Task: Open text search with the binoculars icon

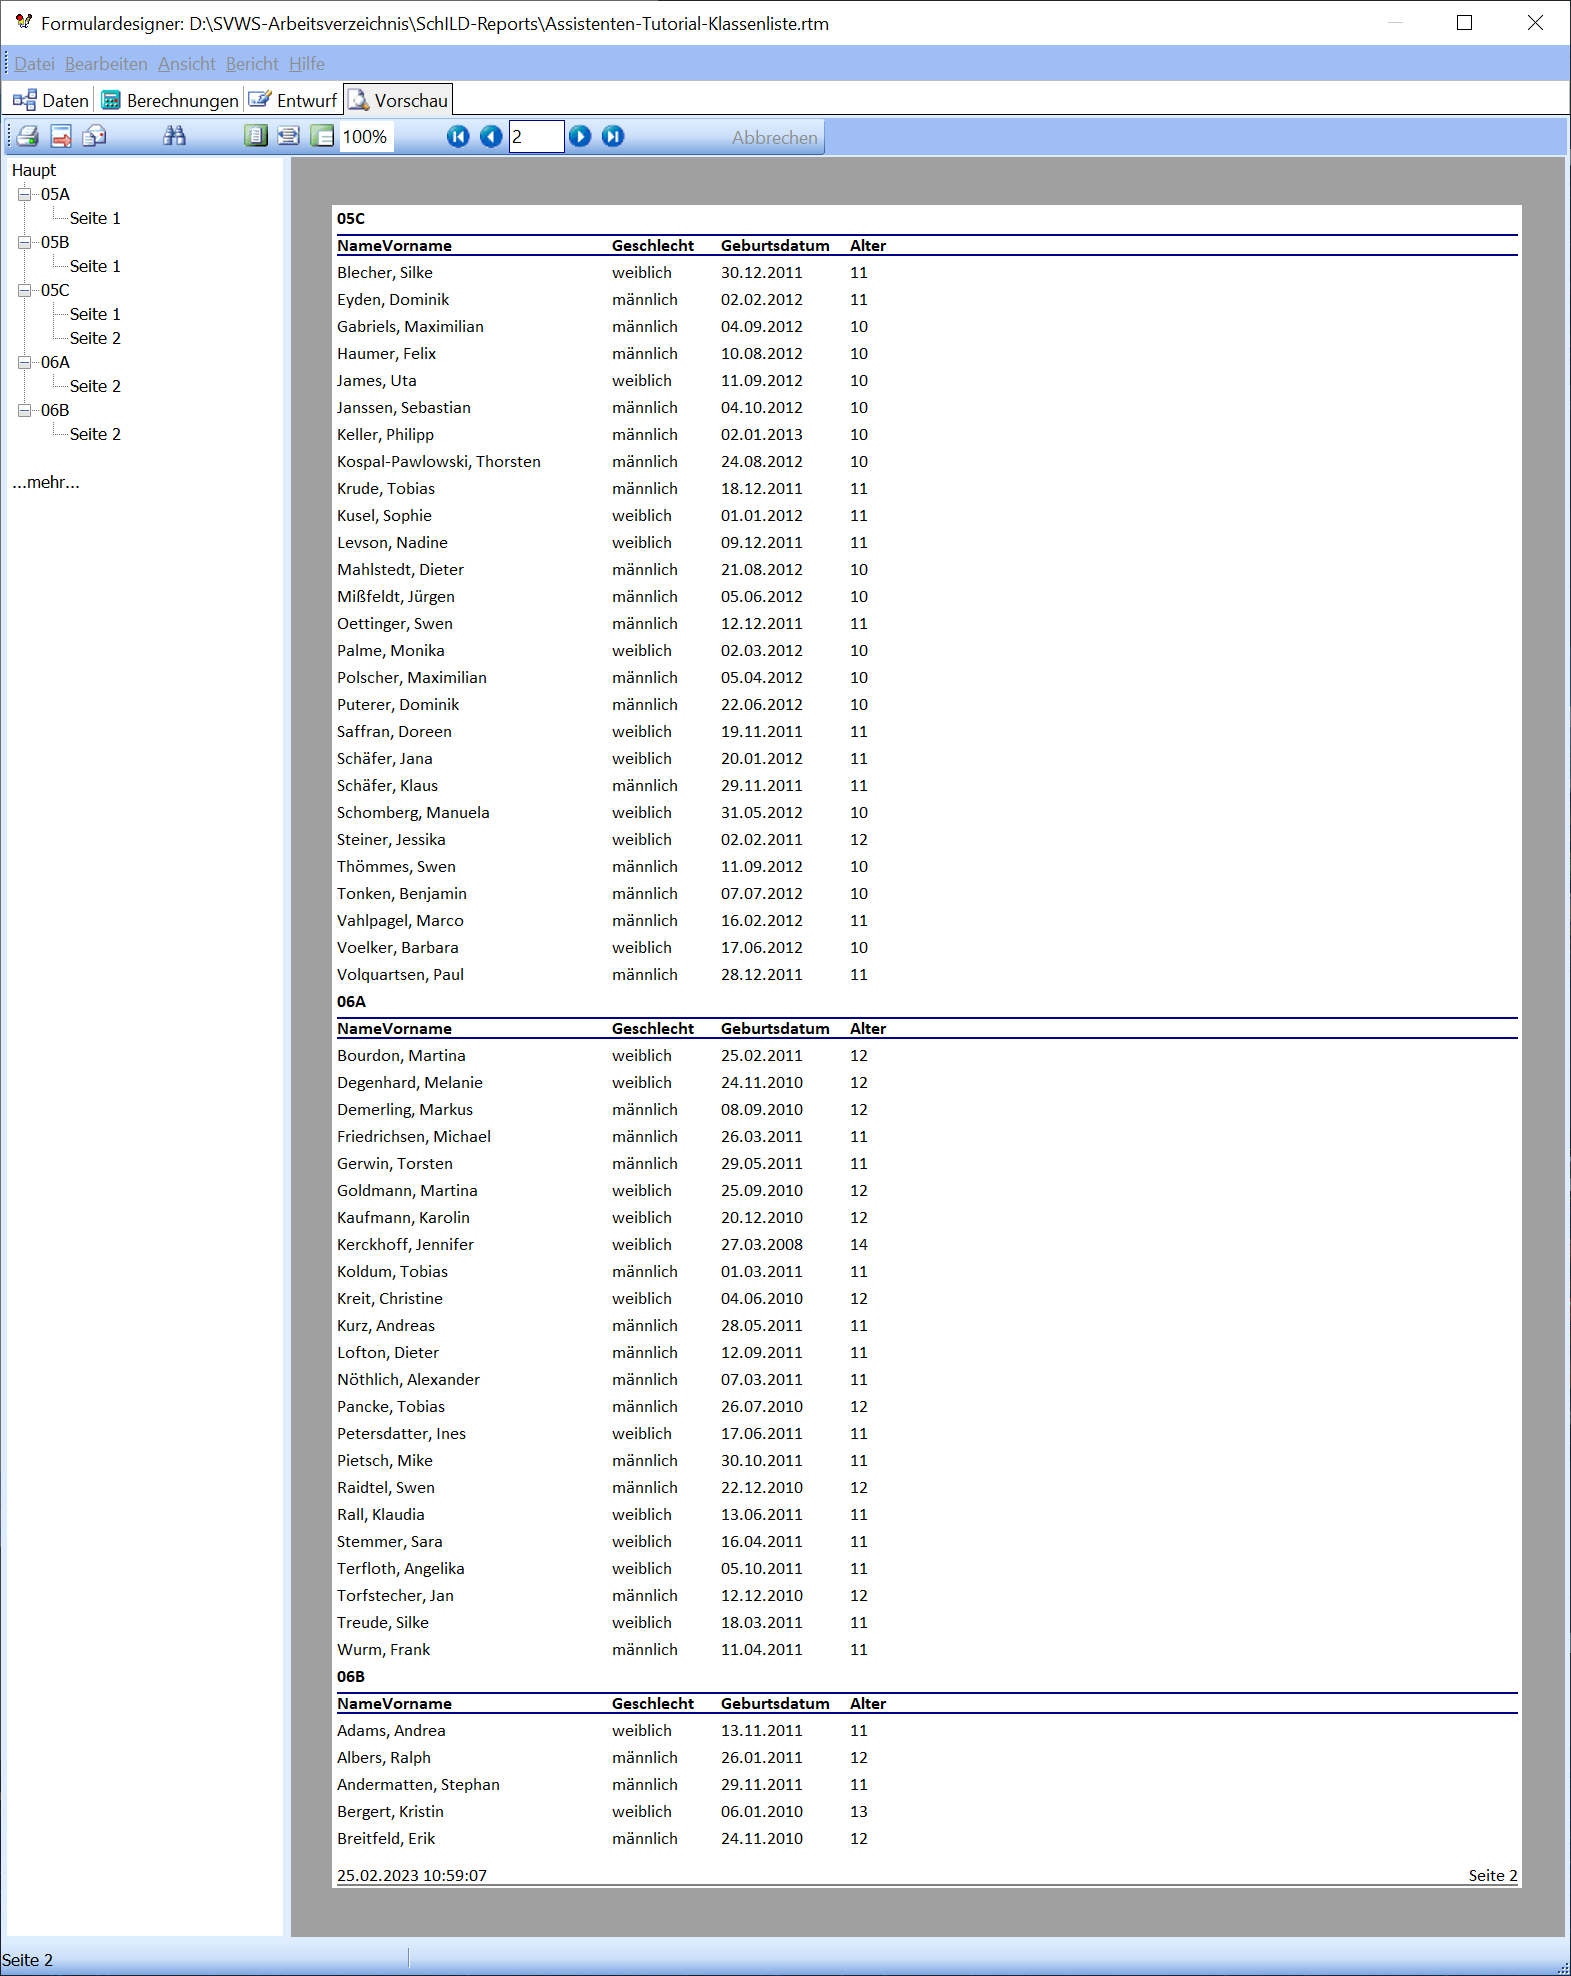Action: (x=175, y=136)
